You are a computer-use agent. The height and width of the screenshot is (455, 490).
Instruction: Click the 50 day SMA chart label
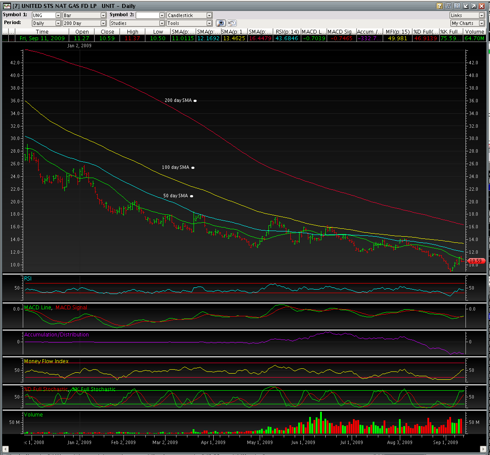pos(175,196)
